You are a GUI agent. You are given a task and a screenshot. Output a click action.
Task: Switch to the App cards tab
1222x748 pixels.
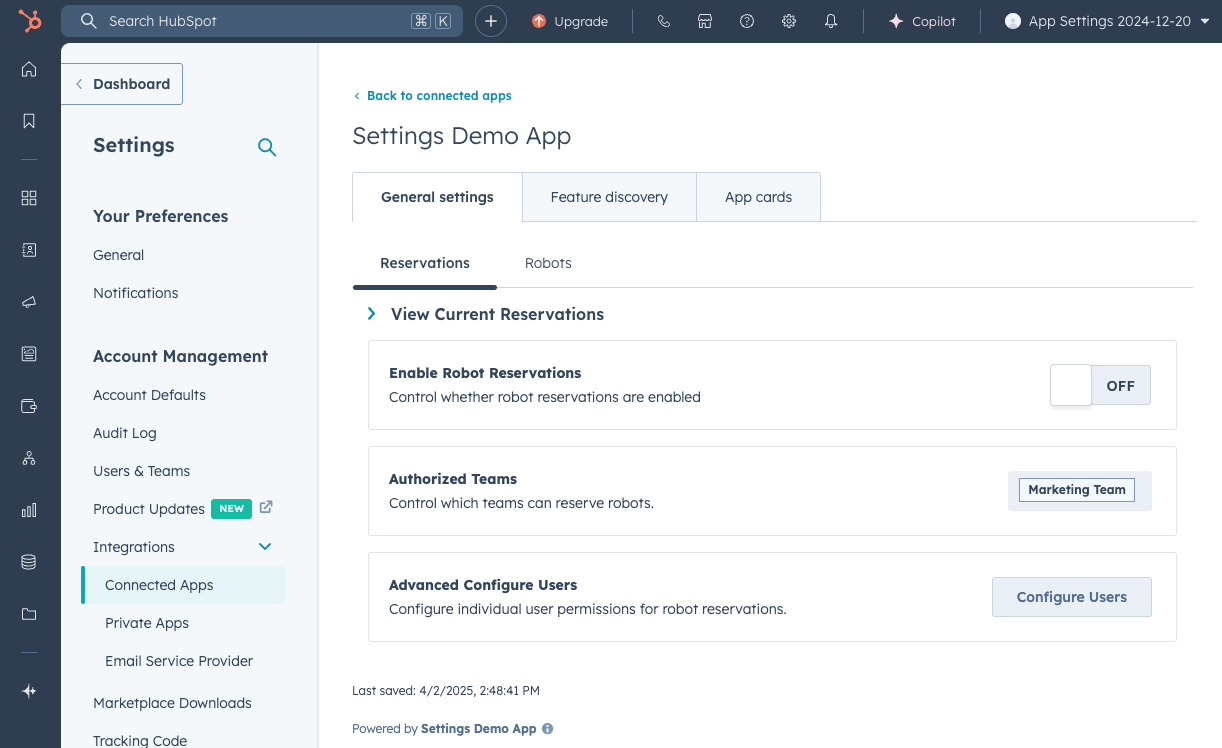click(758, 197)
